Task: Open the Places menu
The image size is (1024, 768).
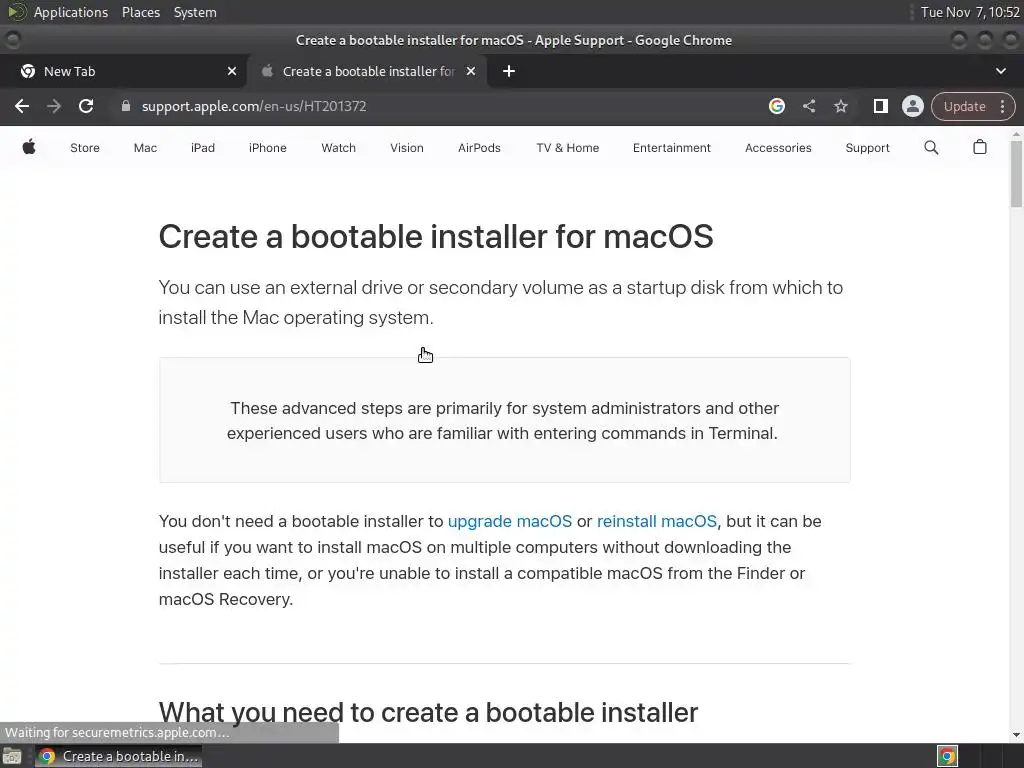Action: click(x=140, y=12)
